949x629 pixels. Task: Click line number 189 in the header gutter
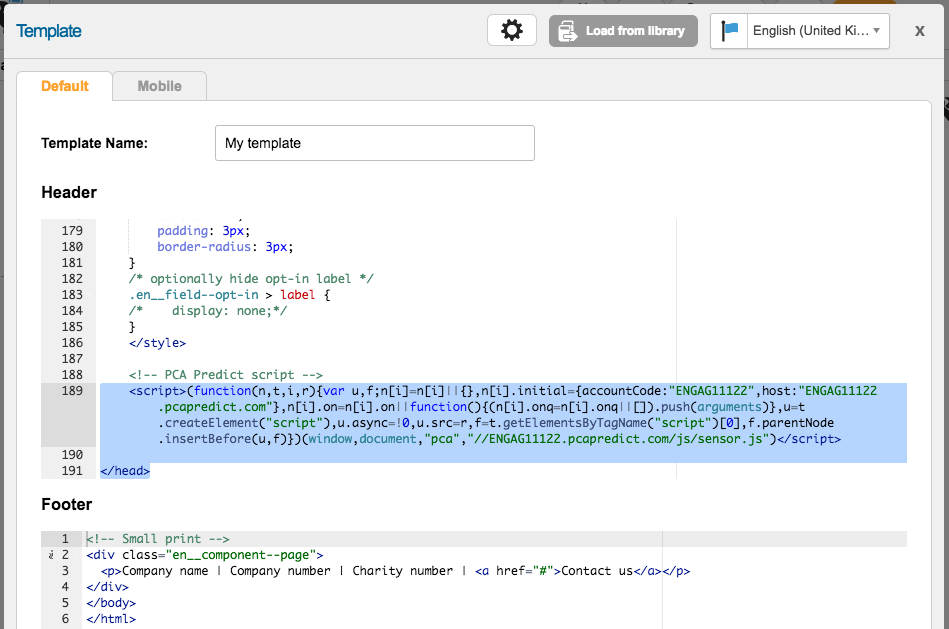71,391
